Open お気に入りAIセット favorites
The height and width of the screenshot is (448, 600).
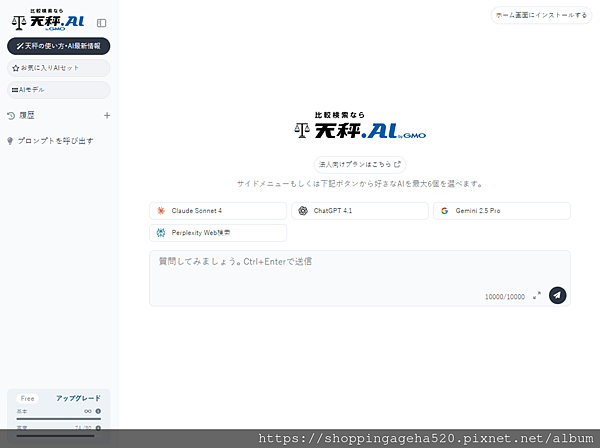pos(59,68)
